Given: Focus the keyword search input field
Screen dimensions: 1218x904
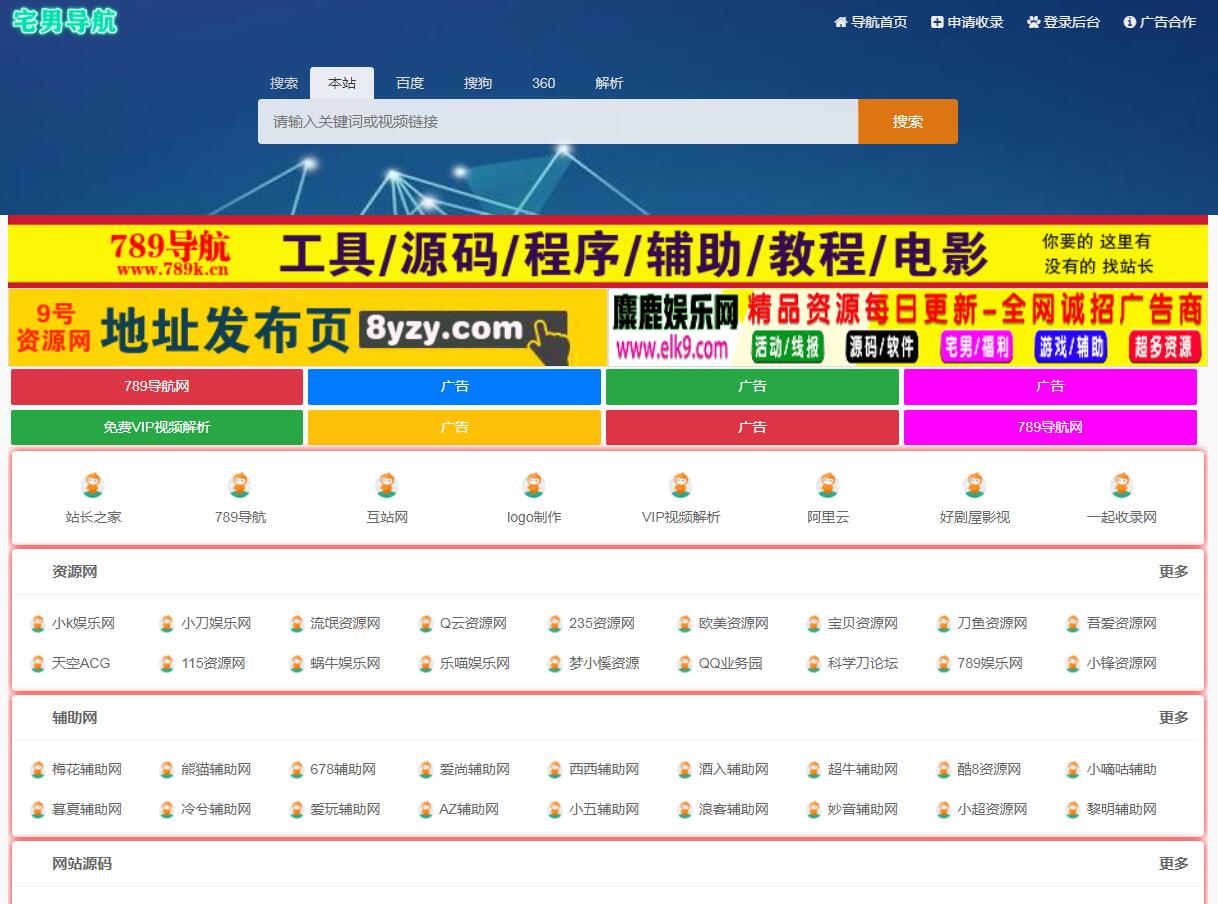Looking at the screenshot, I should (x=557, y=121).
